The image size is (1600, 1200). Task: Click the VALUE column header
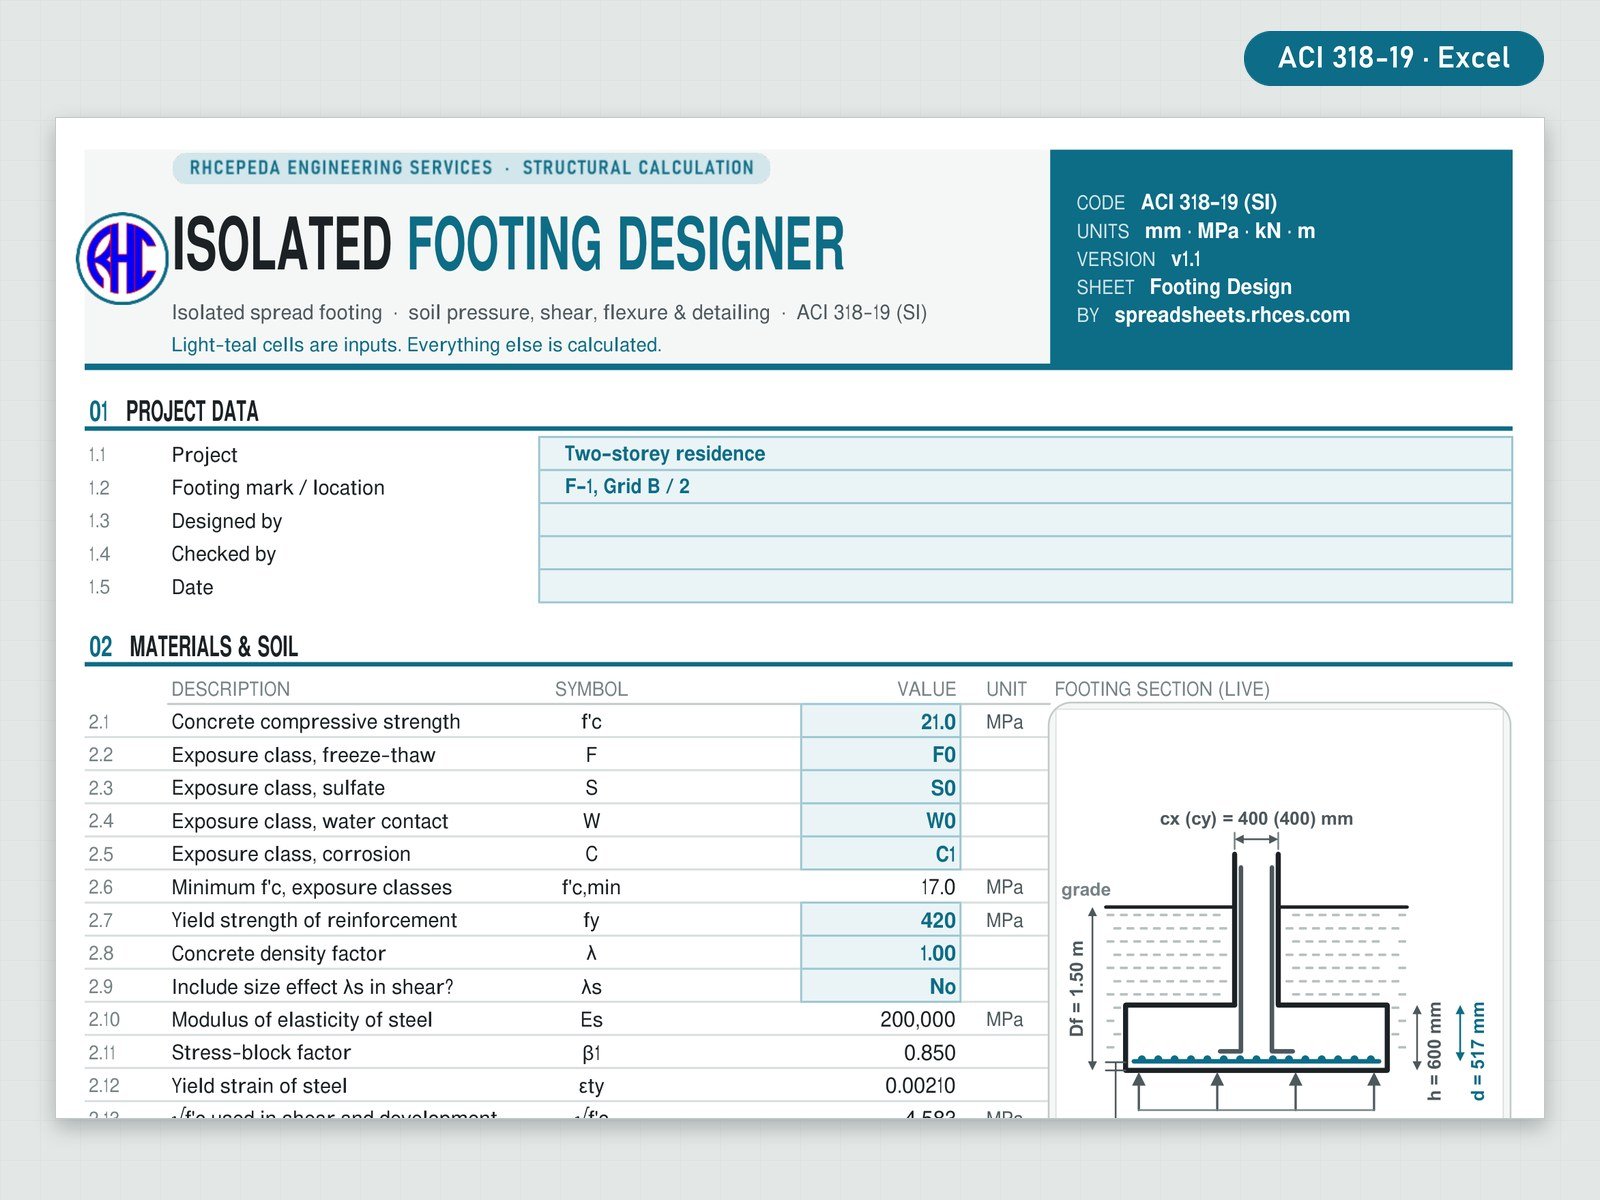(x=926, y=689)
